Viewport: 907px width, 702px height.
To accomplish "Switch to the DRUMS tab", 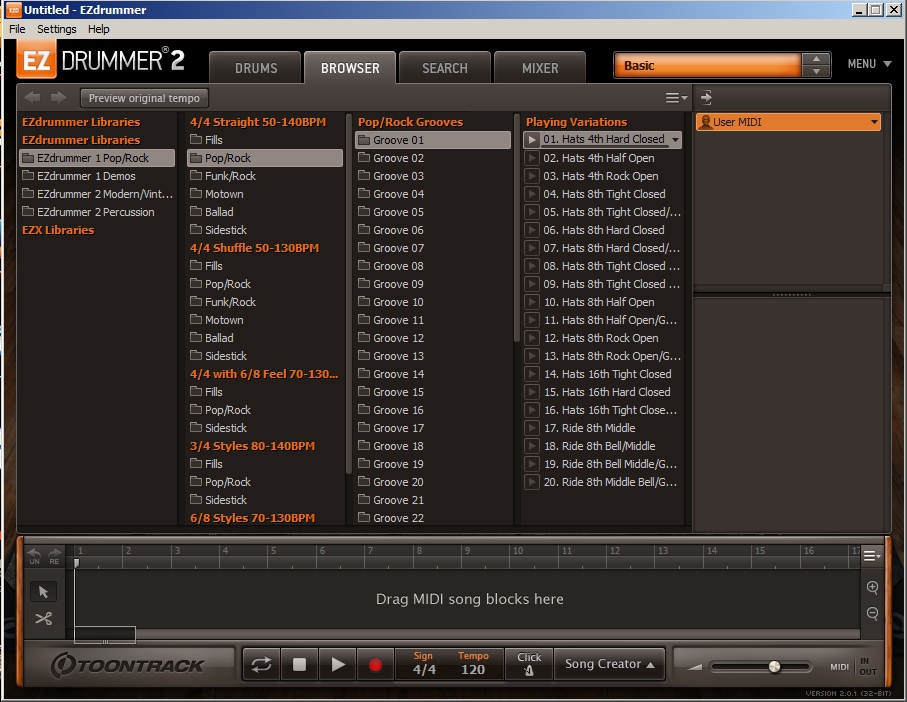I will click(x=256, y=68).
